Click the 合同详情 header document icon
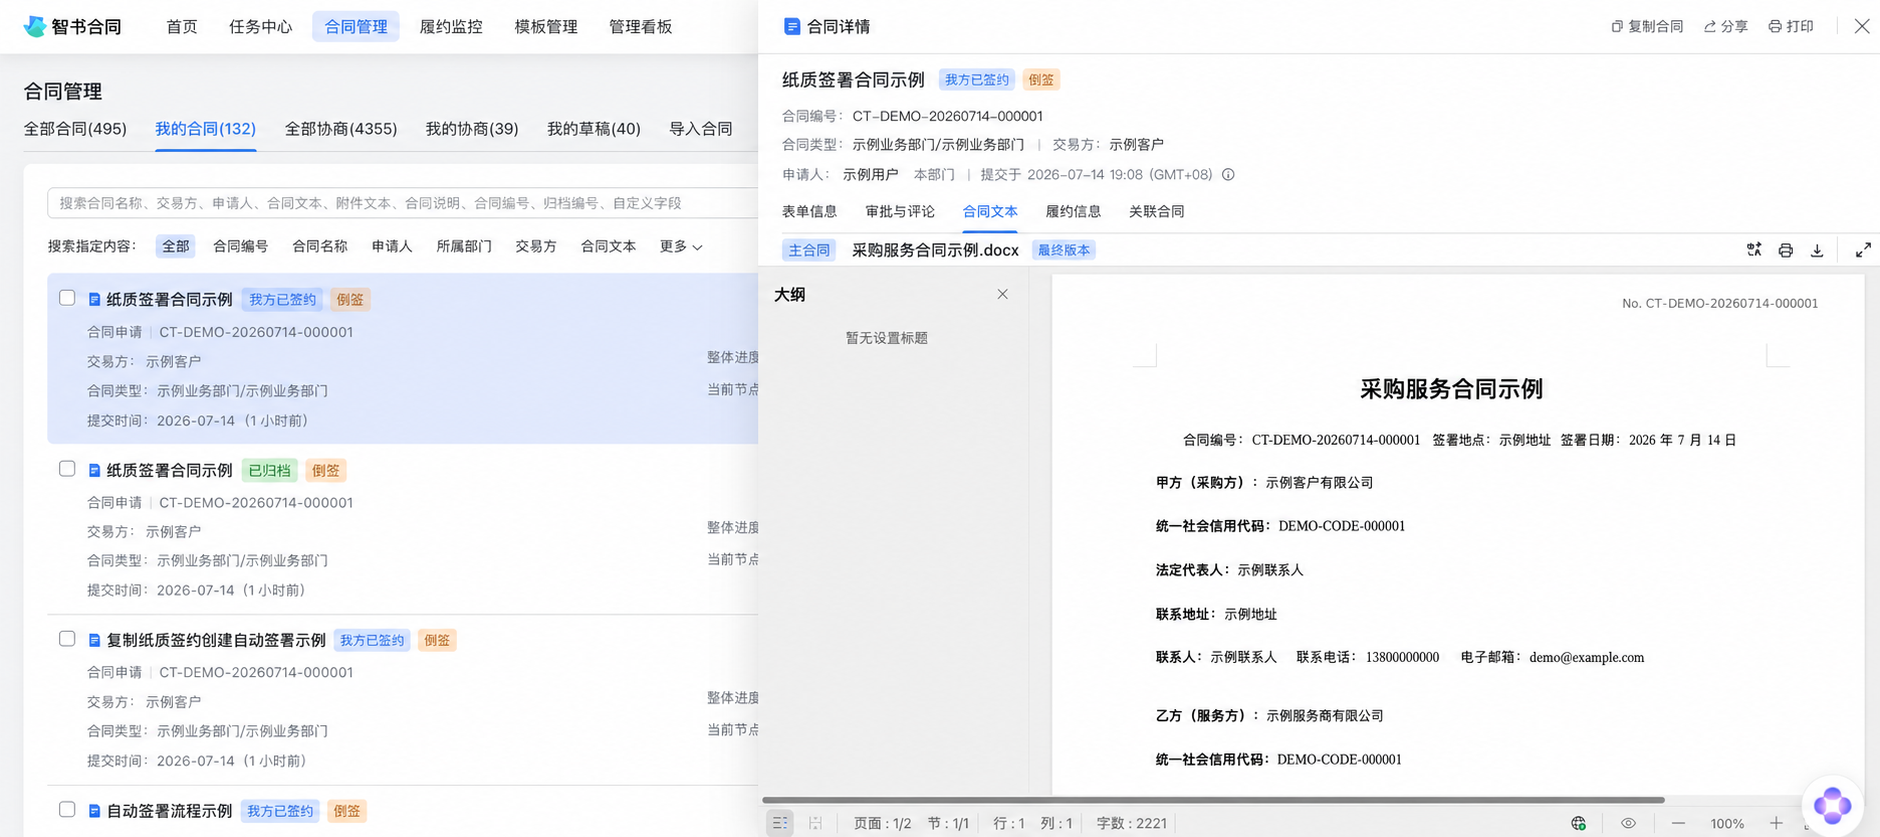 [x=792, y=27]
